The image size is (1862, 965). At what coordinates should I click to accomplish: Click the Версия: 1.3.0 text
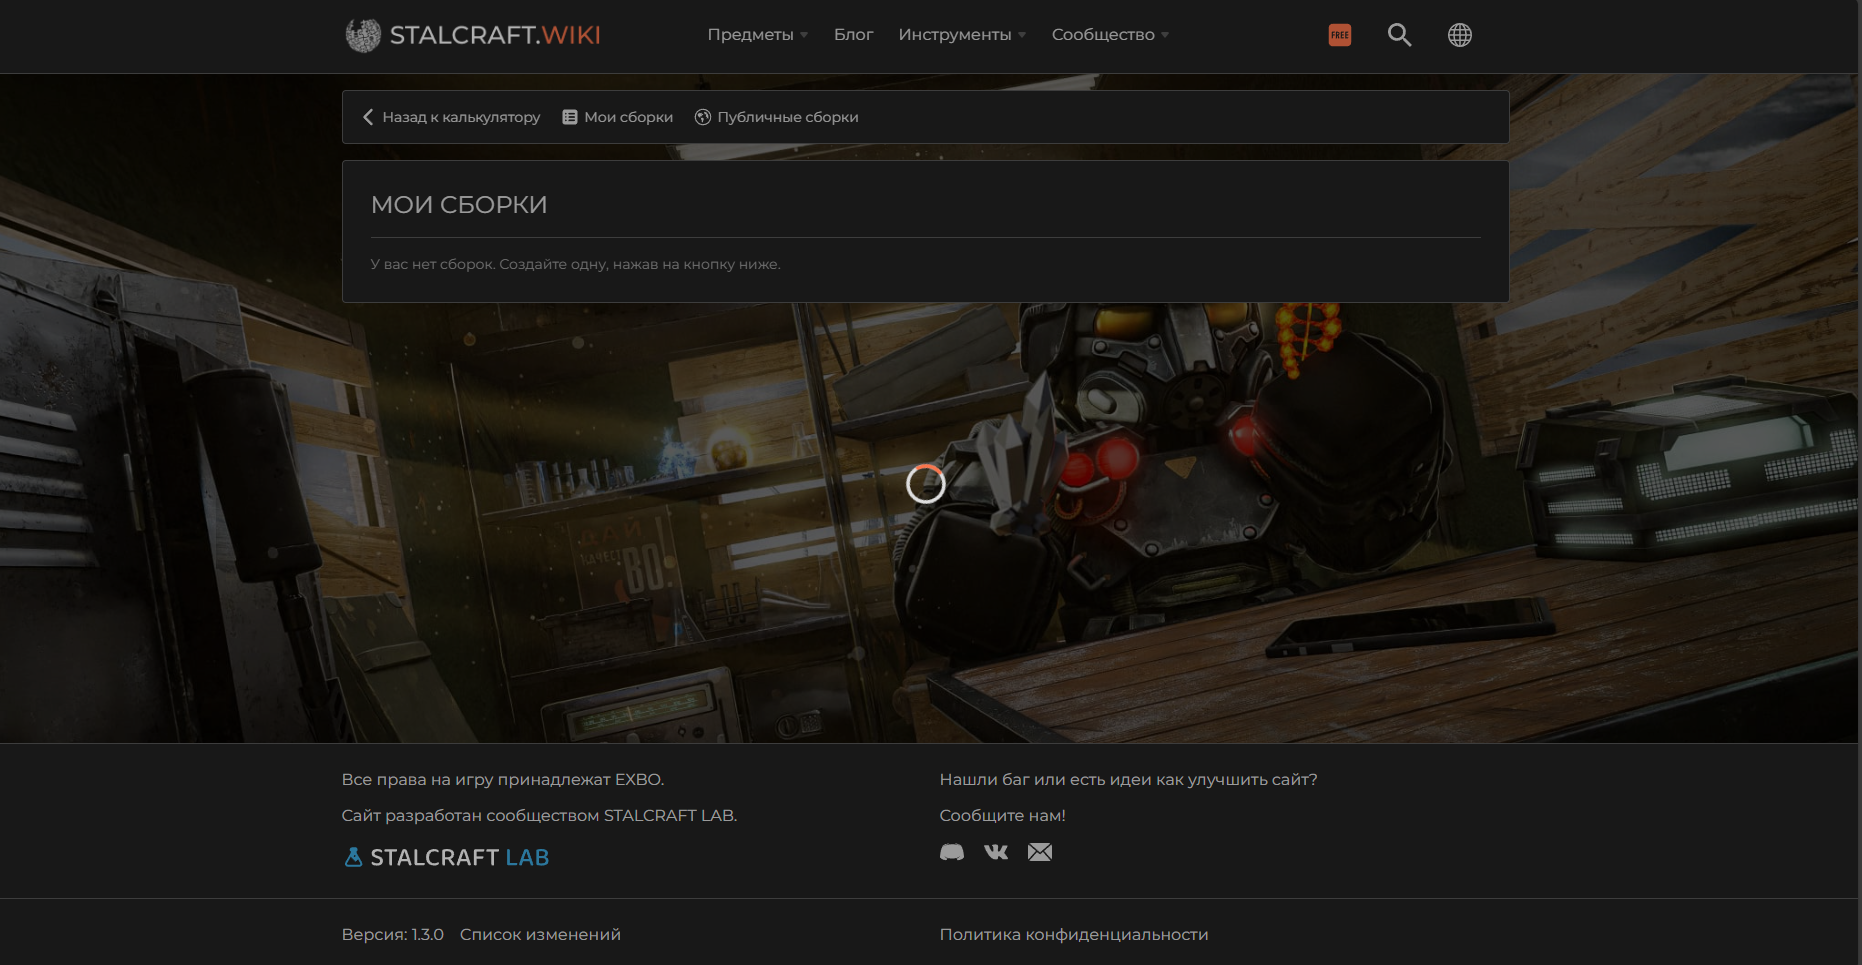point(393,934)
